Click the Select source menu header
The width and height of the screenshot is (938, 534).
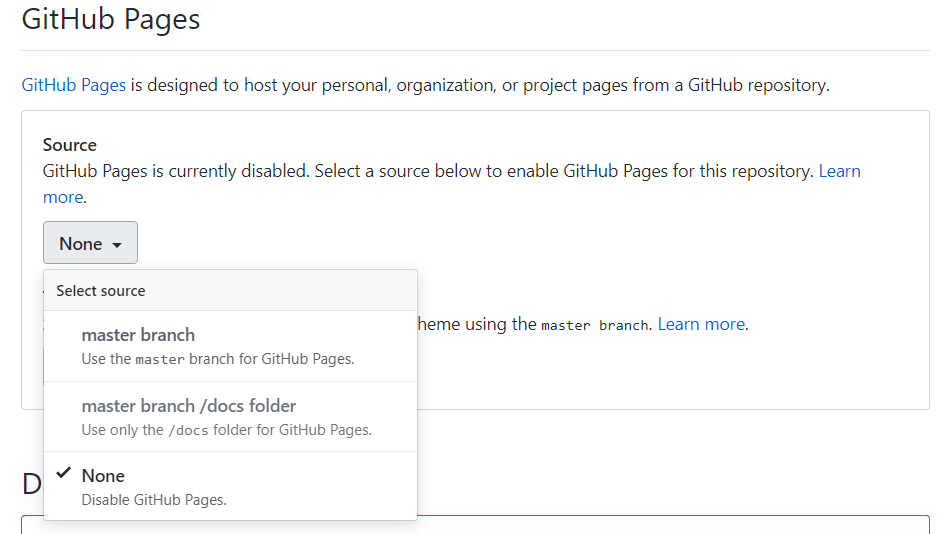point(230,291)
